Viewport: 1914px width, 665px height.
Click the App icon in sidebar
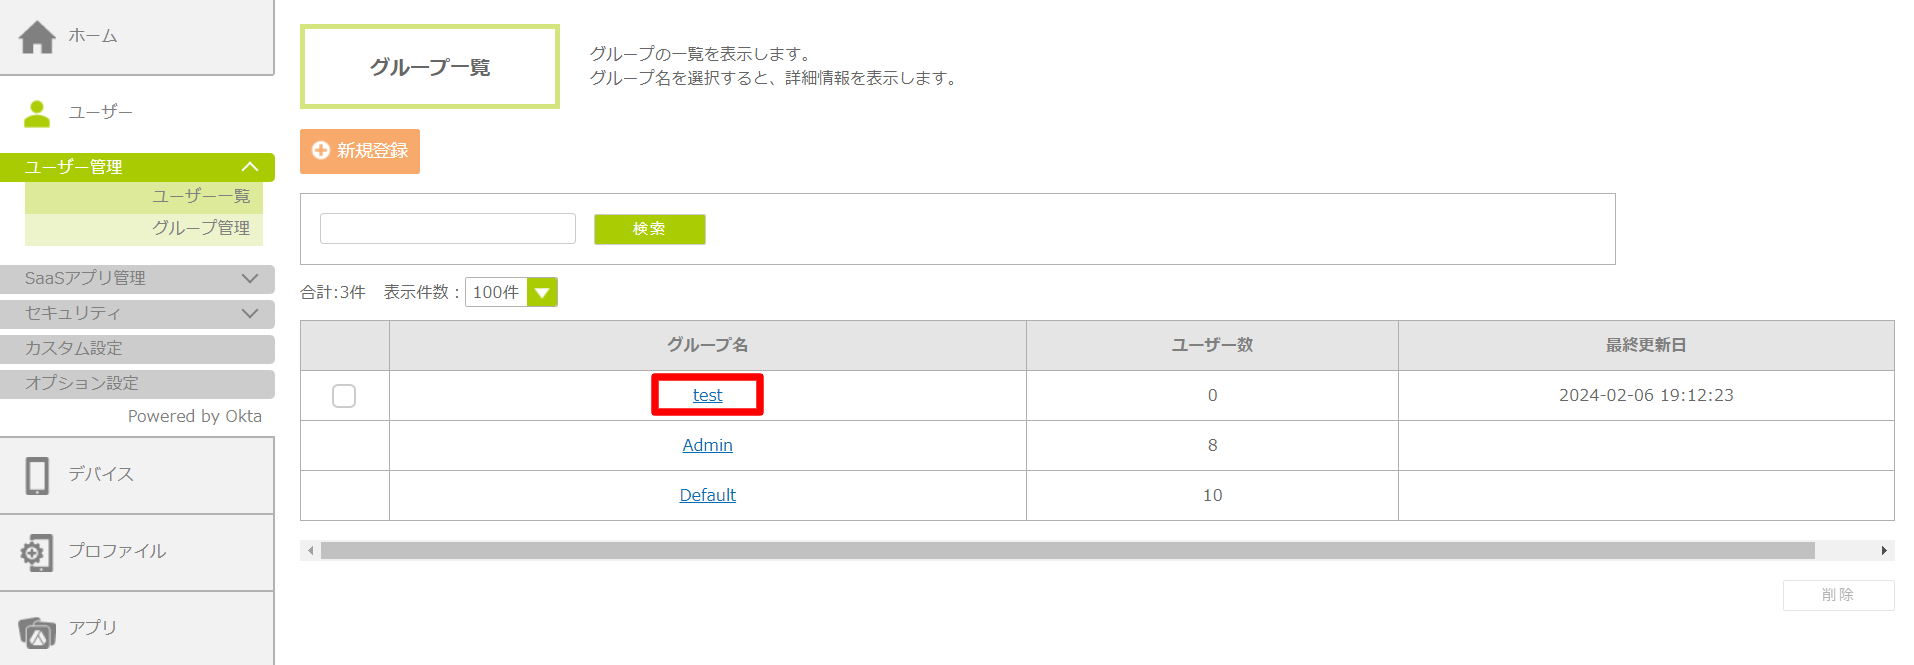(x=37, y=631)
